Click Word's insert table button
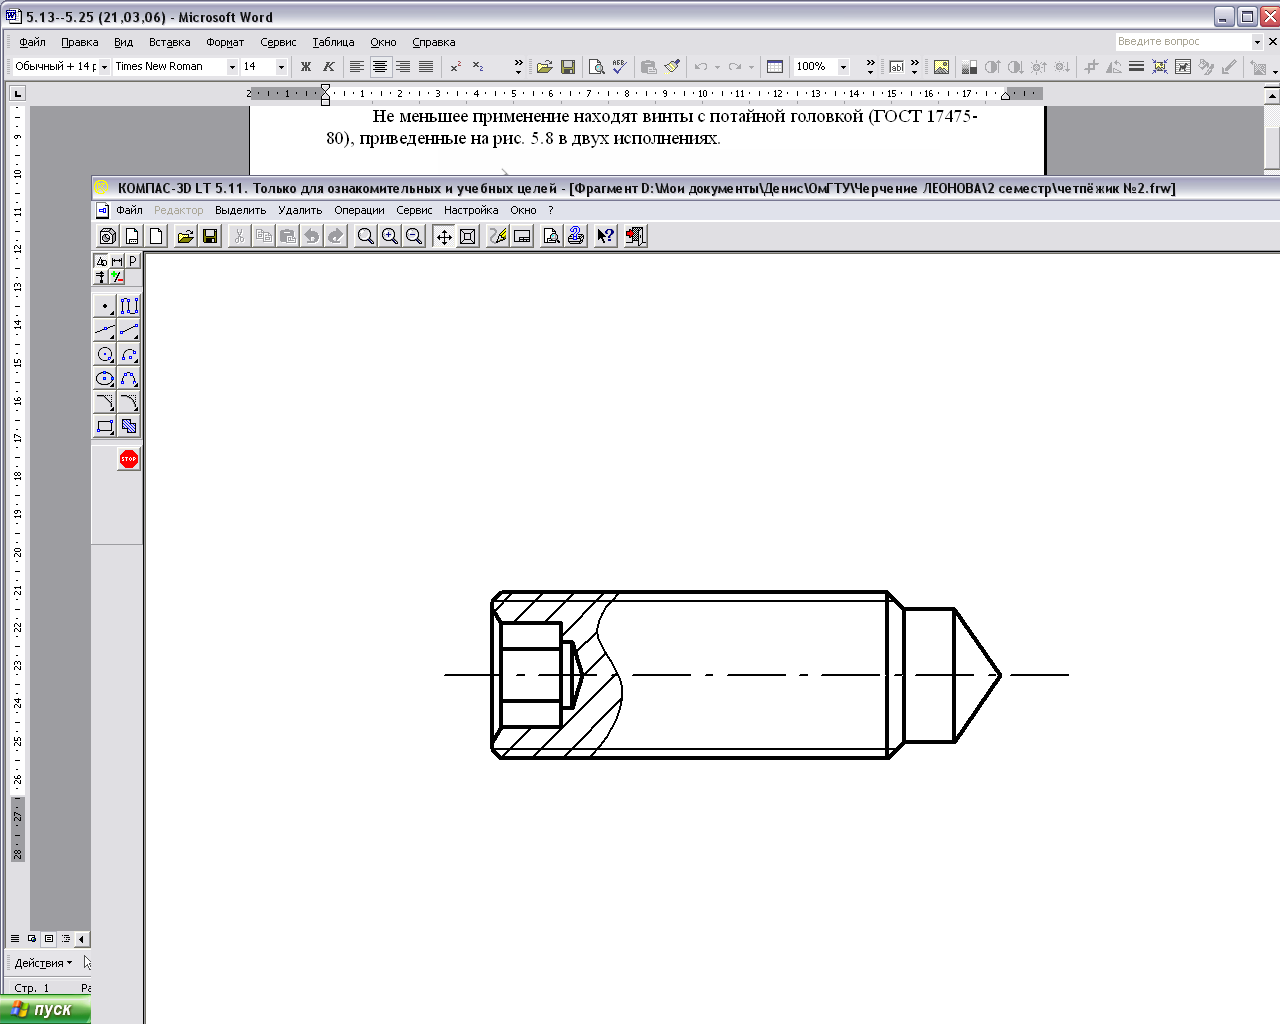The width and height of the screenshot is (1280, 1024). coord(774,67)
